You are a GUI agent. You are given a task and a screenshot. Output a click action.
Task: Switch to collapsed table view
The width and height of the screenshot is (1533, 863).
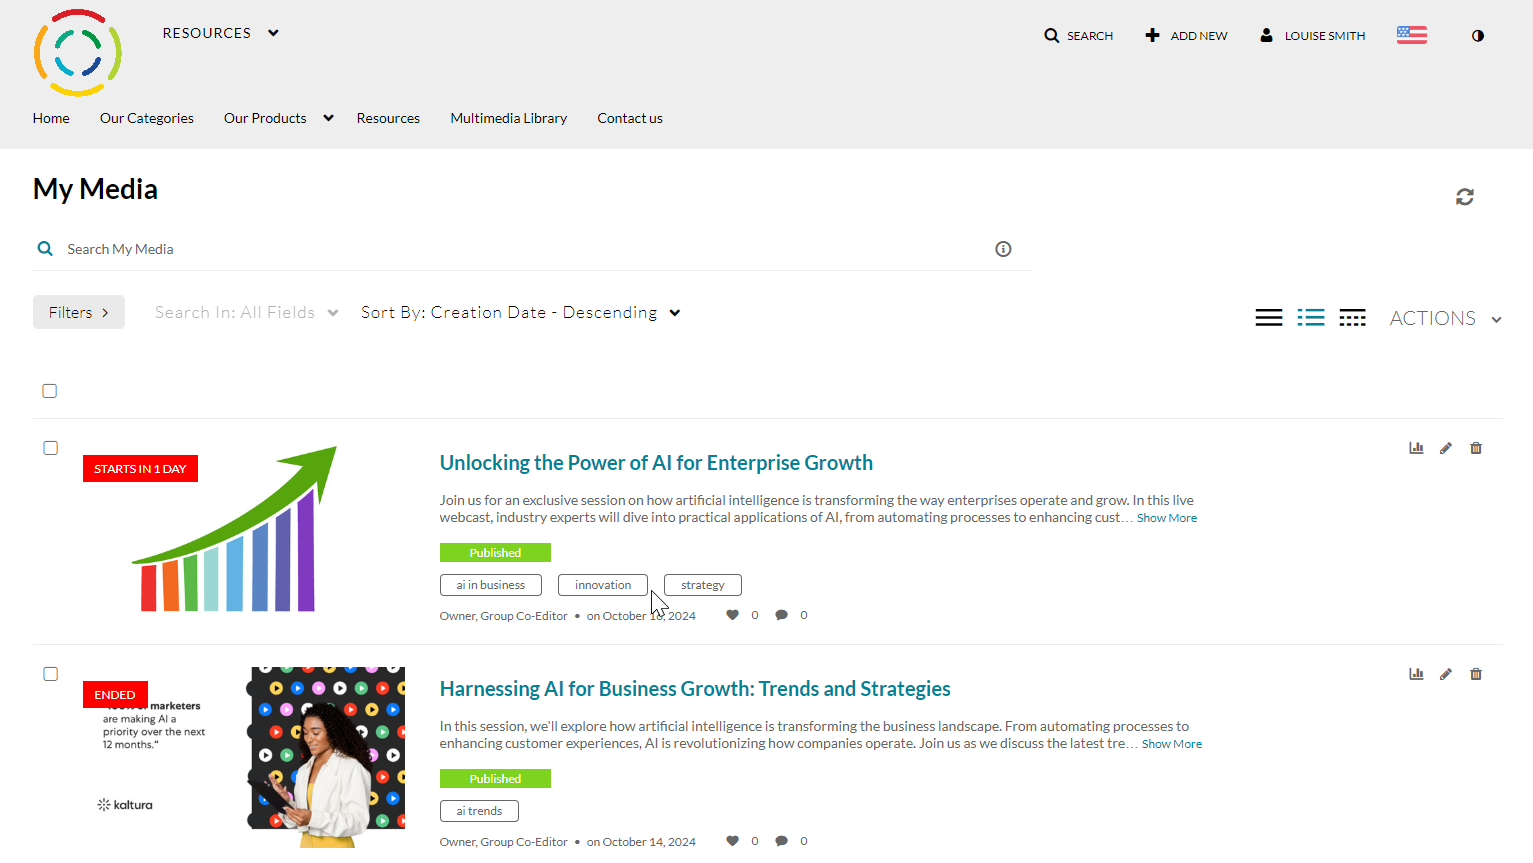click(1352, 318)
